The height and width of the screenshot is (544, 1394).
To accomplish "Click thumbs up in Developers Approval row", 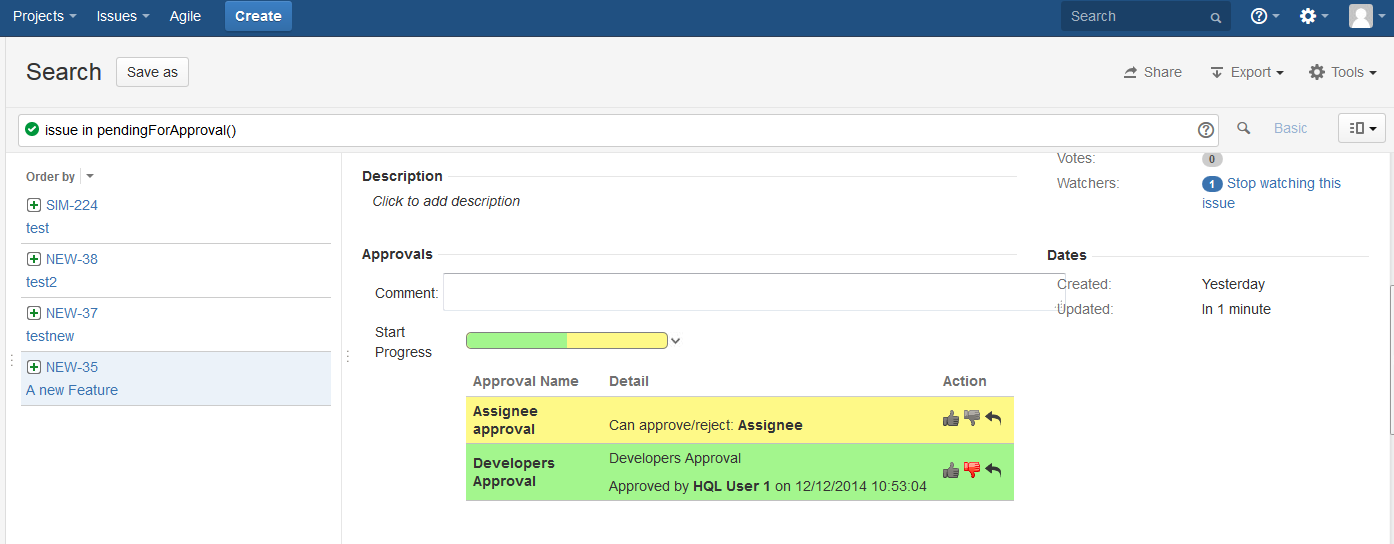I will click(x=951, y=470).
